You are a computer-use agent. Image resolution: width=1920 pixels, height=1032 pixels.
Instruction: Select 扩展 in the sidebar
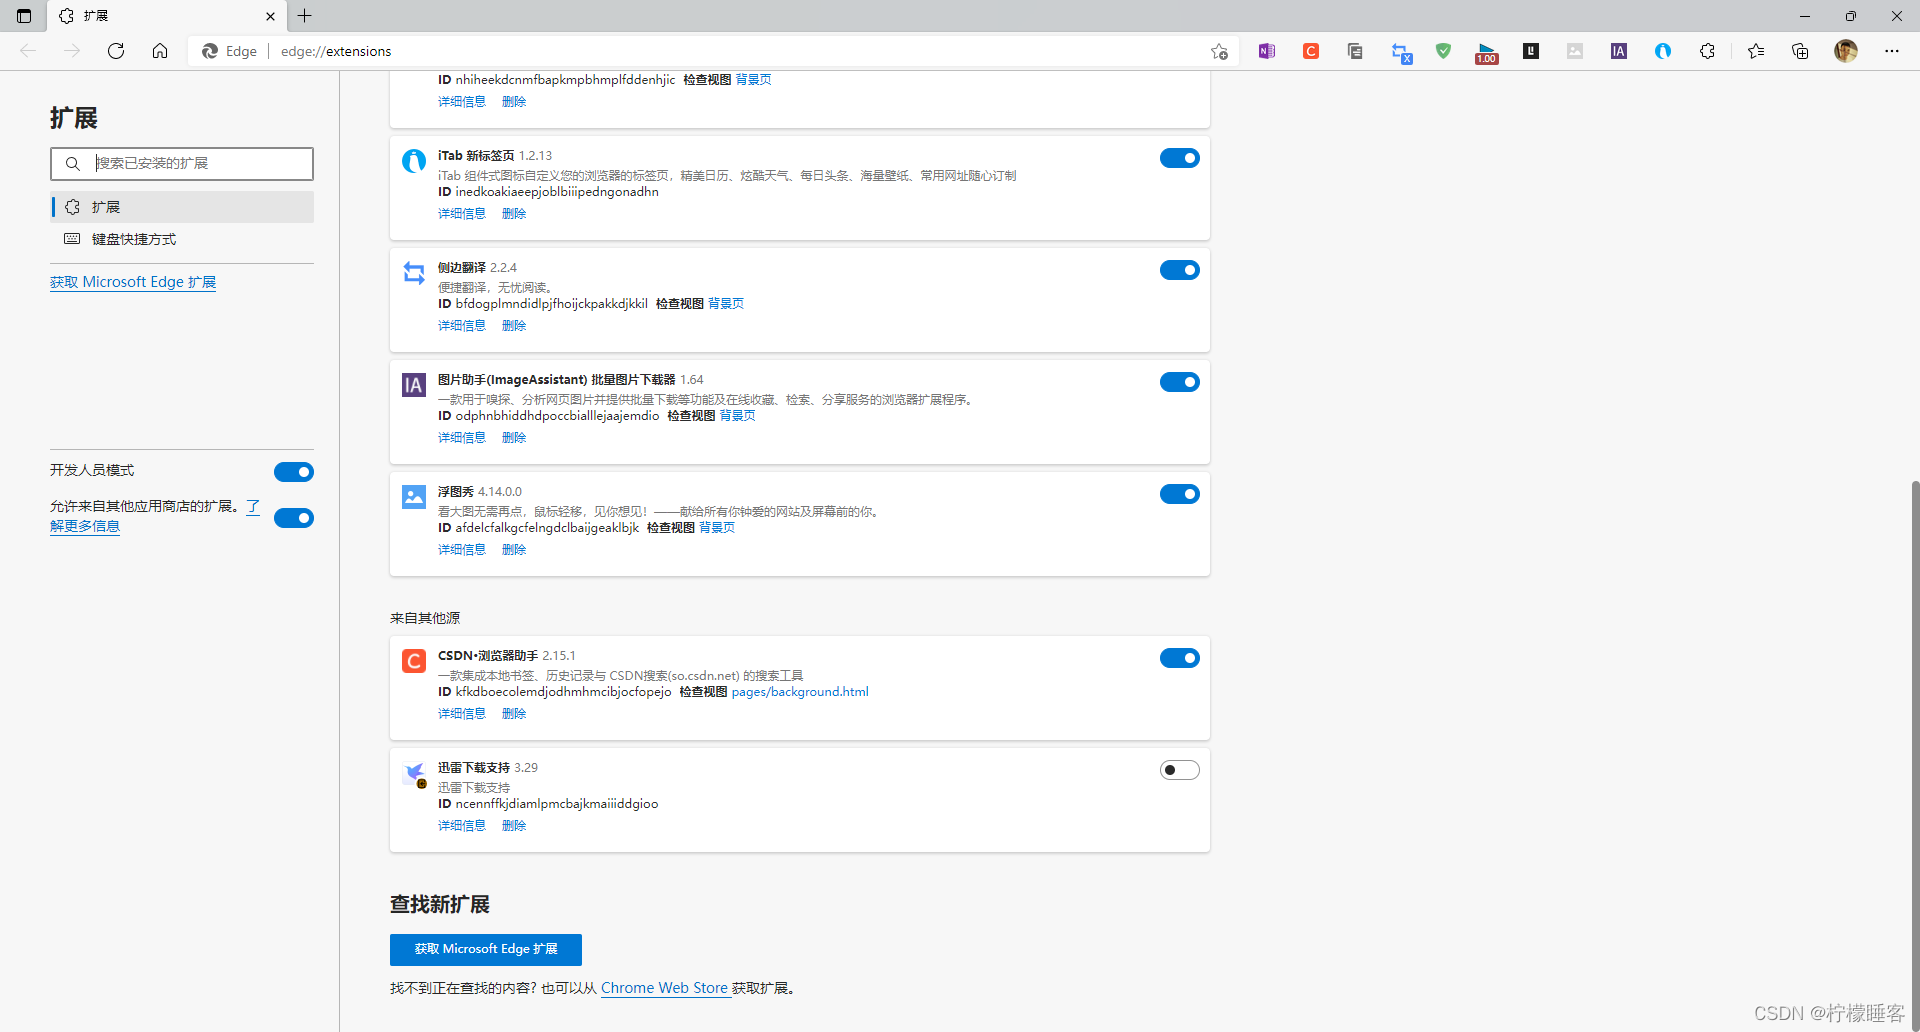pyautogui.click(x=182, y=207)
